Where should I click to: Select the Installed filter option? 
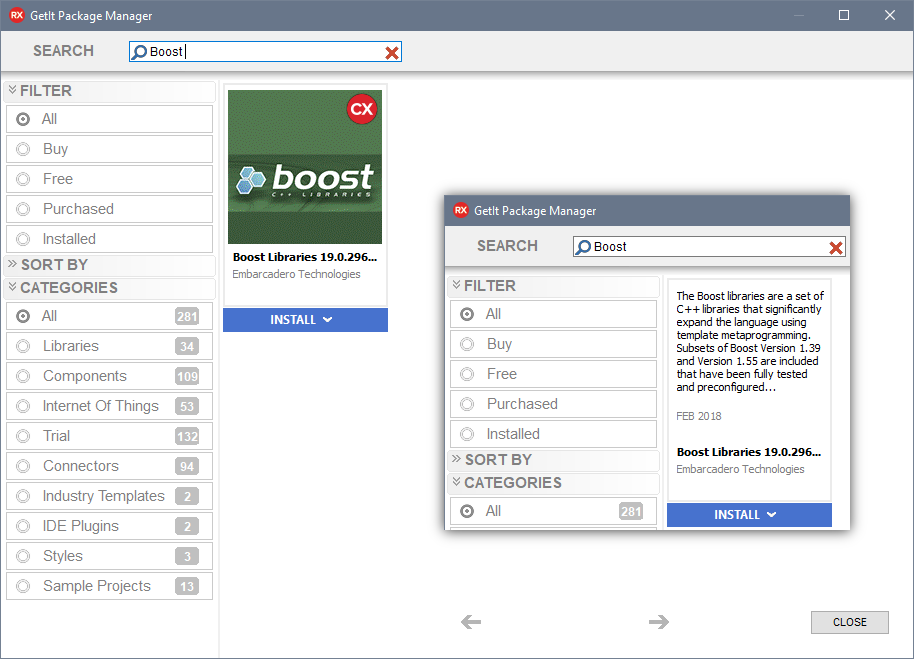[110, 239]
